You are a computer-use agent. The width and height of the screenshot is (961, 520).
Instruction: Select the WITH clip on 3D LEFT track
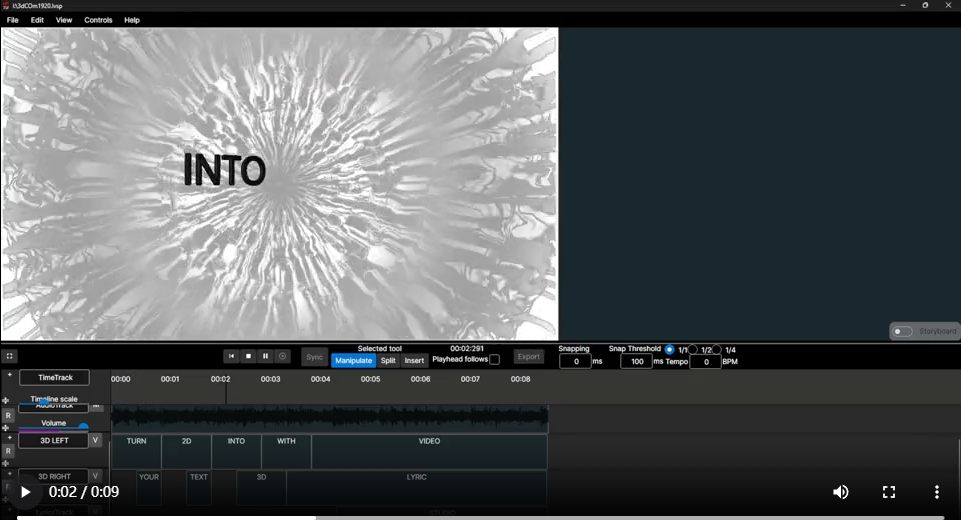tap(286, 451)
